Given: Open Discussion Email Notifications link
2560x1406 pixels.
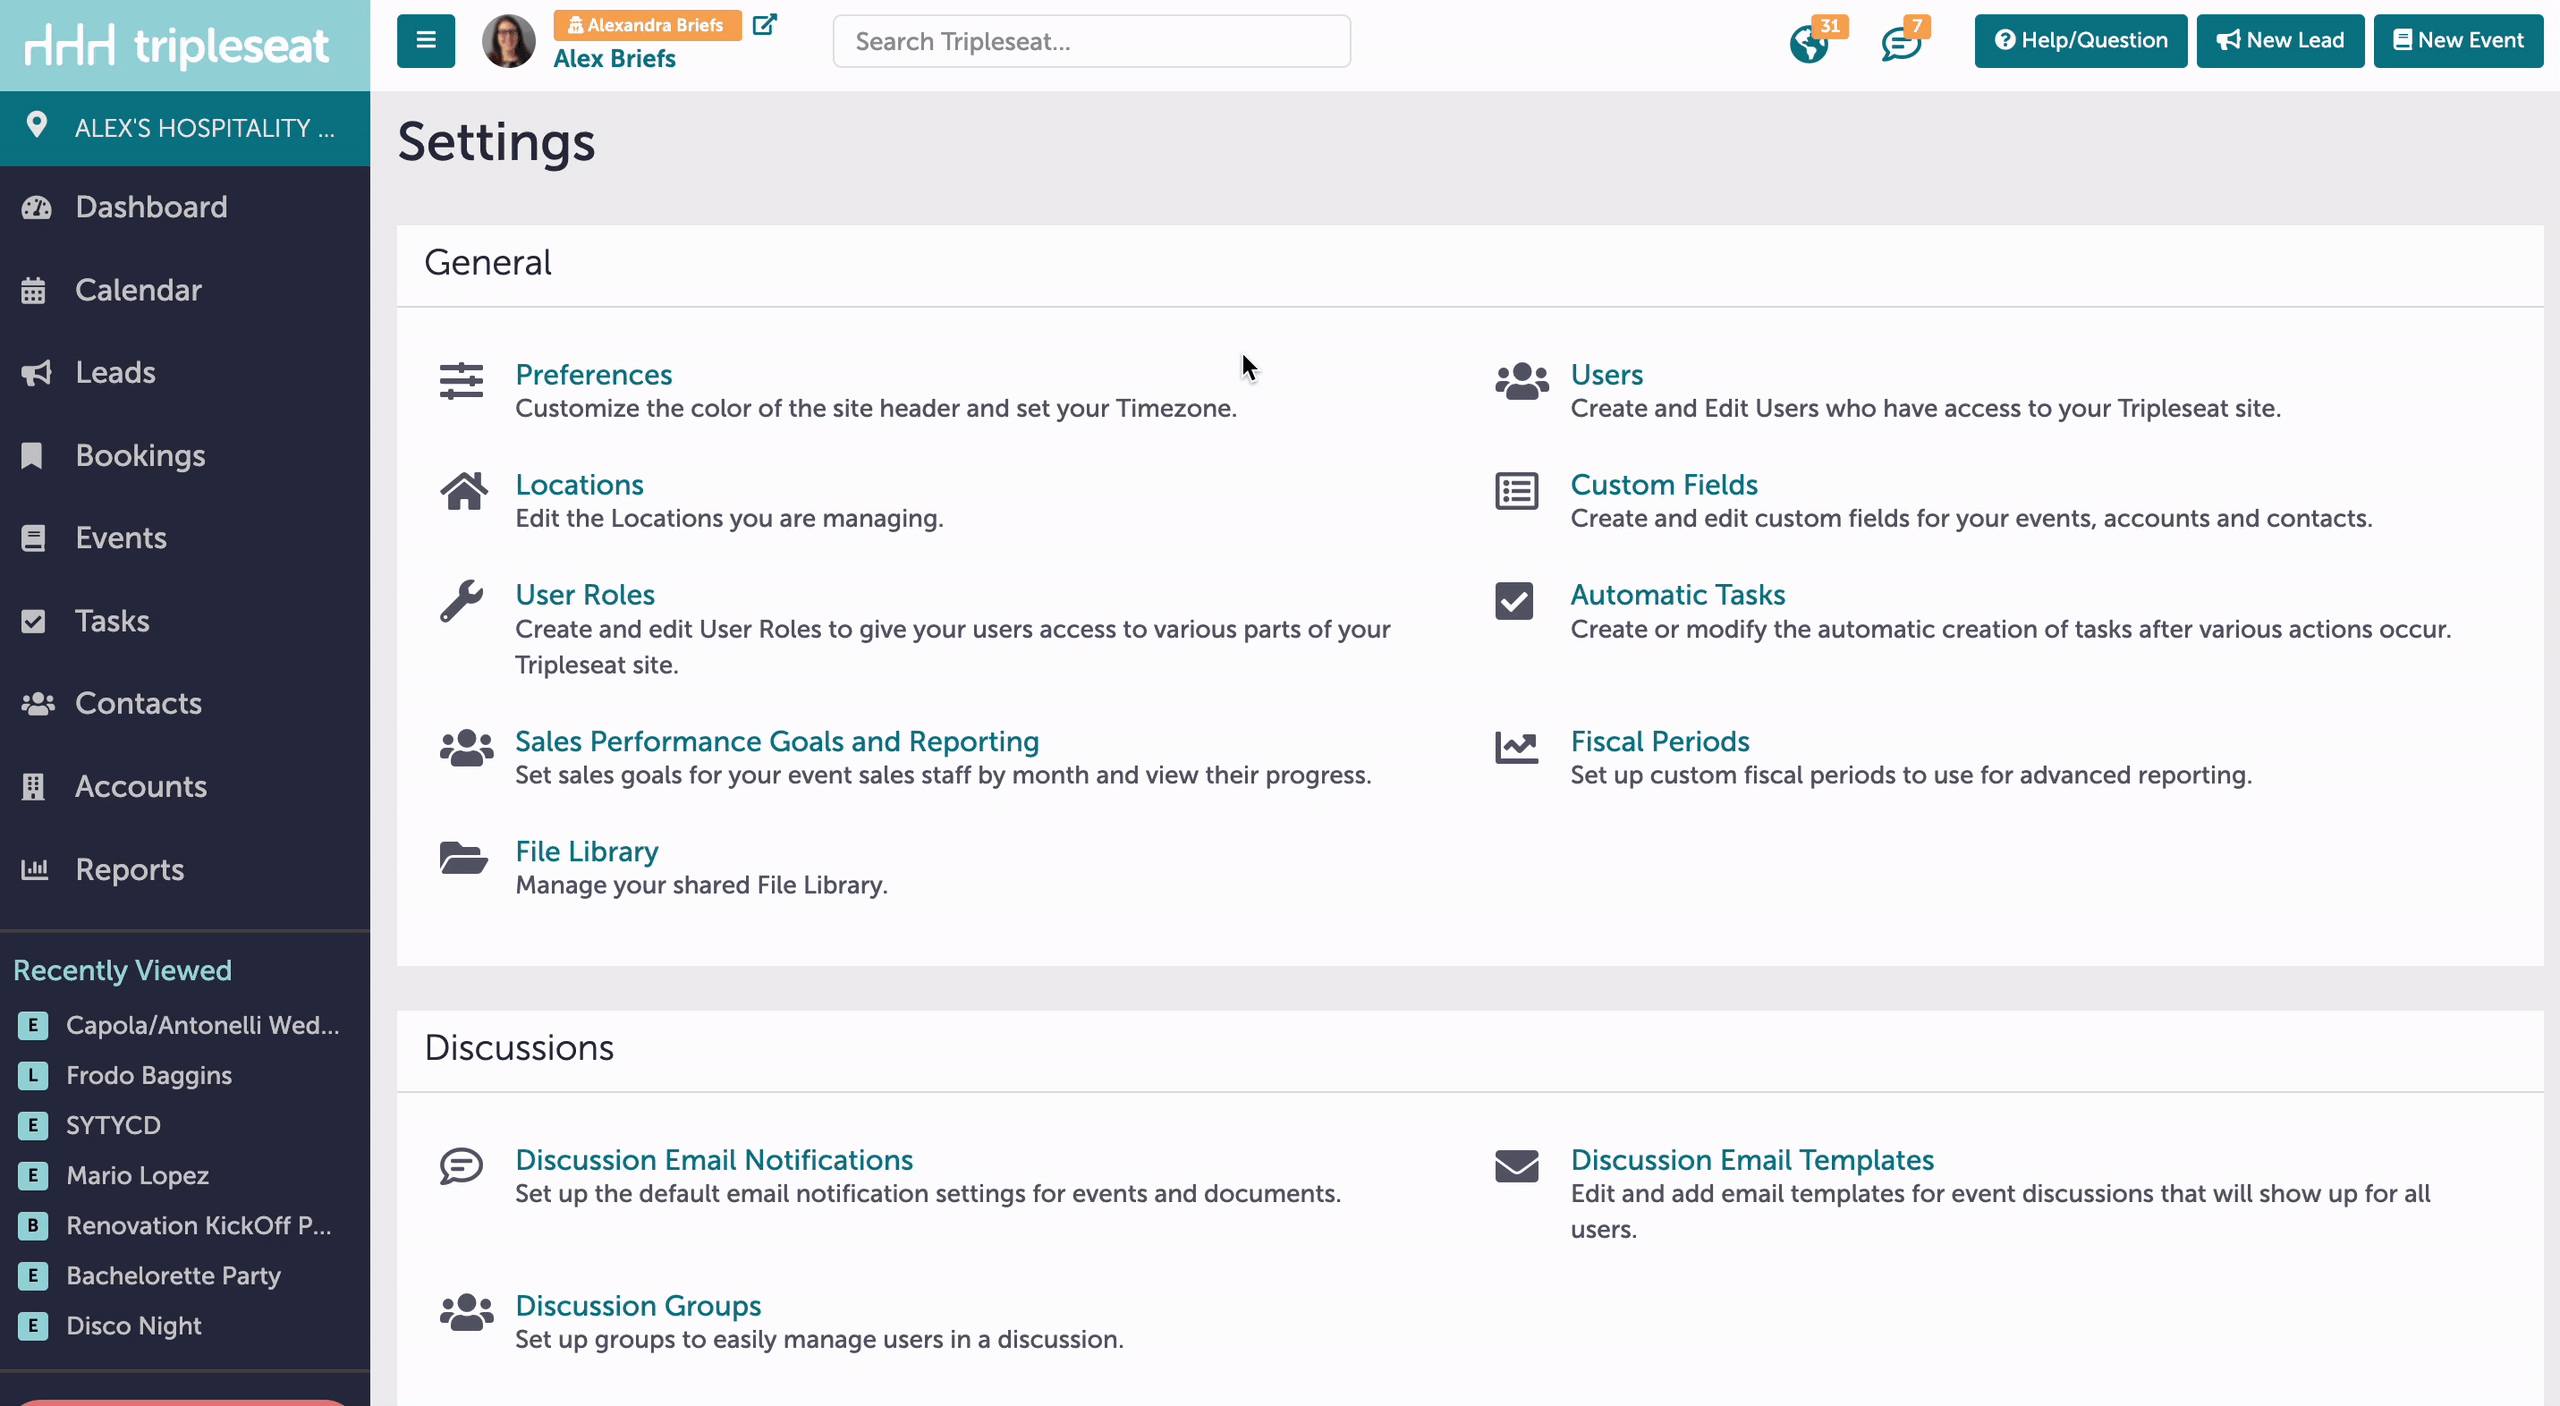Looking at the screenshot, I should click(714, 1159).
